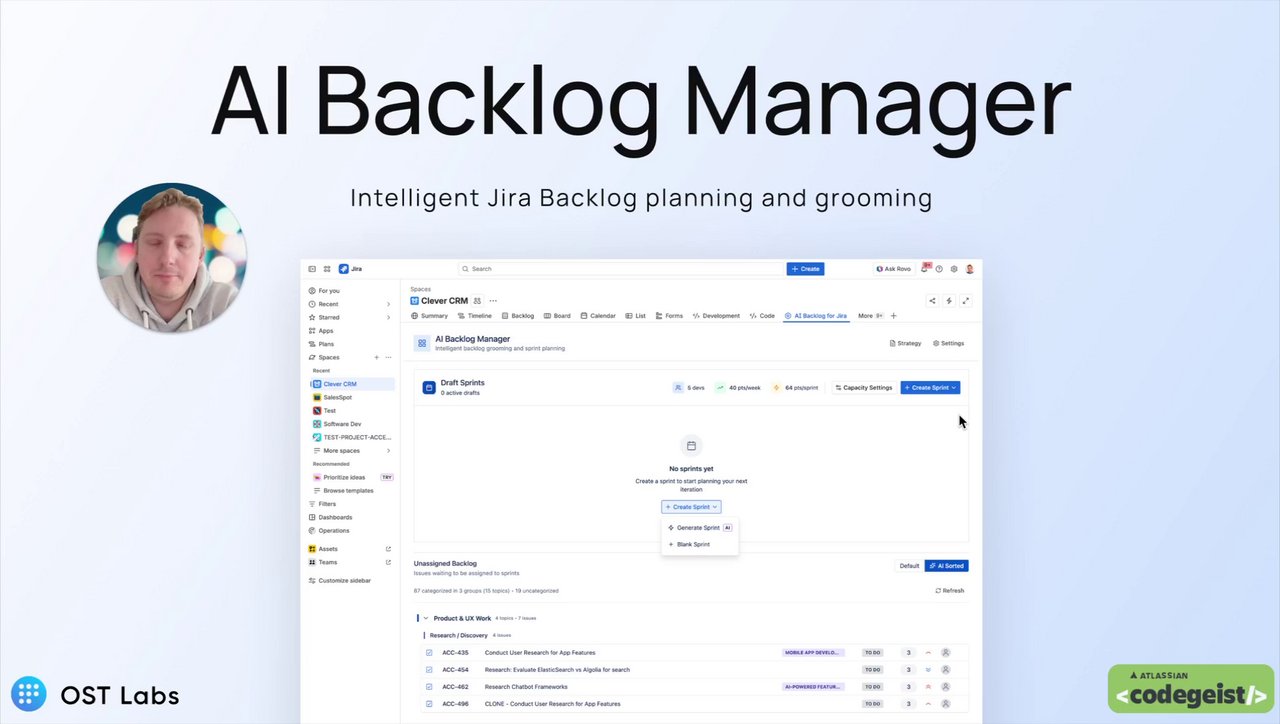Click the assignee avatar on ACC-496

tap(946, 704)
